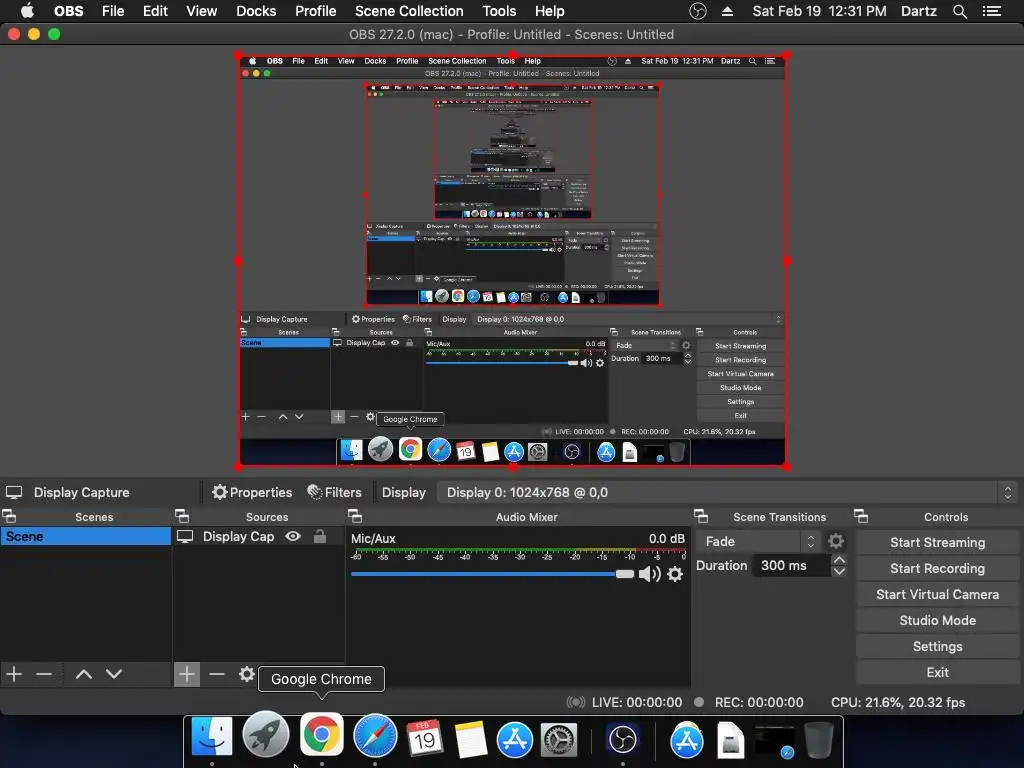Remove selected scene with minus icon
Screen dimensions: 1024x768
tap(44, 674)
